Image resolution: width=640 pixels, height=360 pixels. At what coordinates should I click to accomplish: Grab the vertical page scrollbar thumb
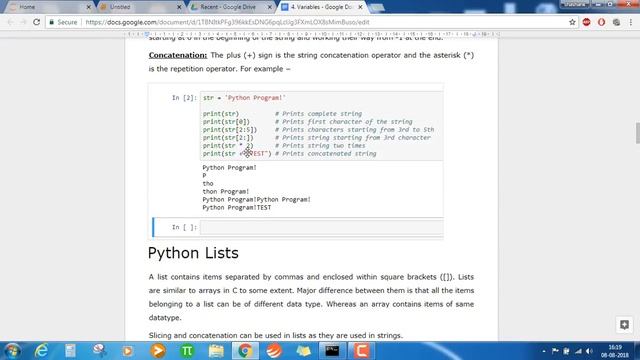(x=638, y=133)
